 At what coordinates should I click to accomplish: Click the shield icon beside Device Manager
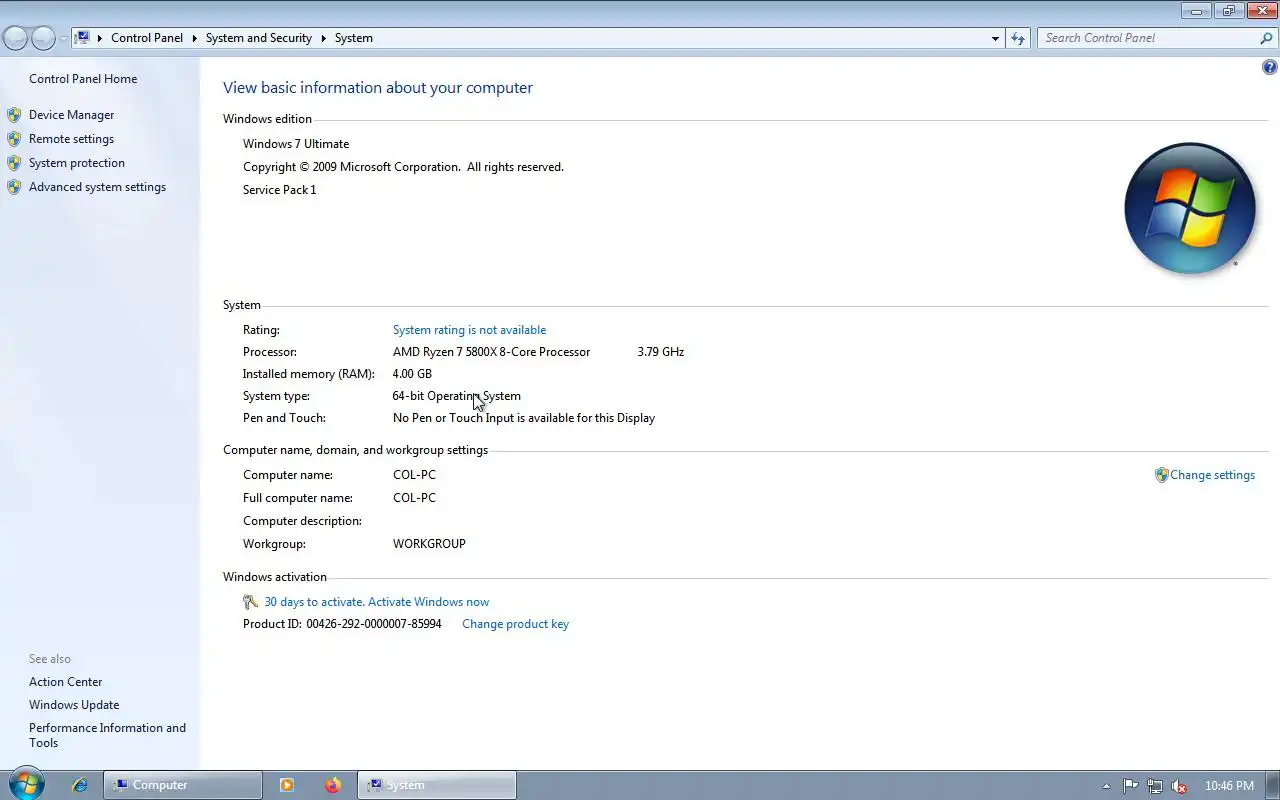click(x=14, y=115)
